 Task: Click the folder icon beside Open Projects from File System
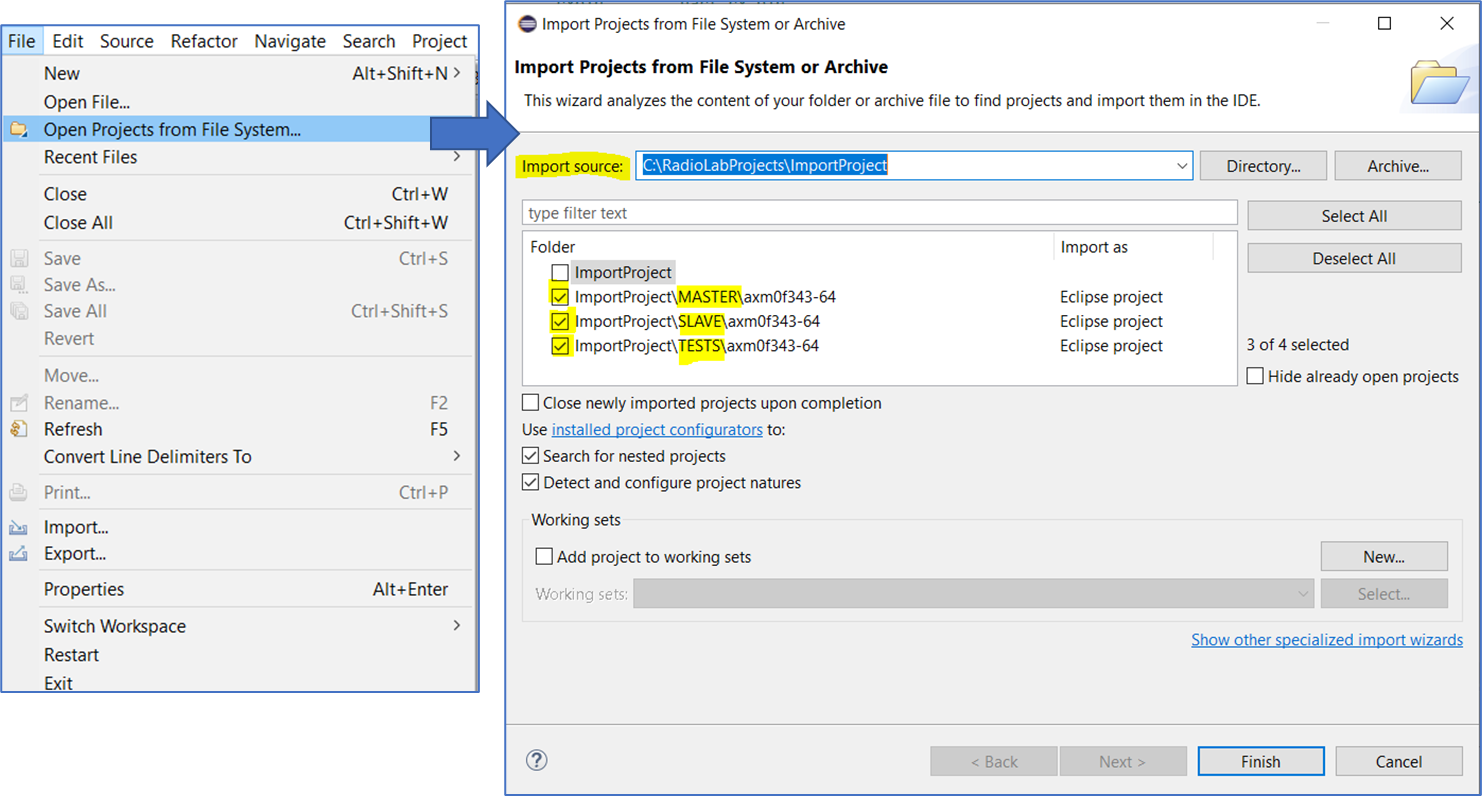(x=18, y=129)
